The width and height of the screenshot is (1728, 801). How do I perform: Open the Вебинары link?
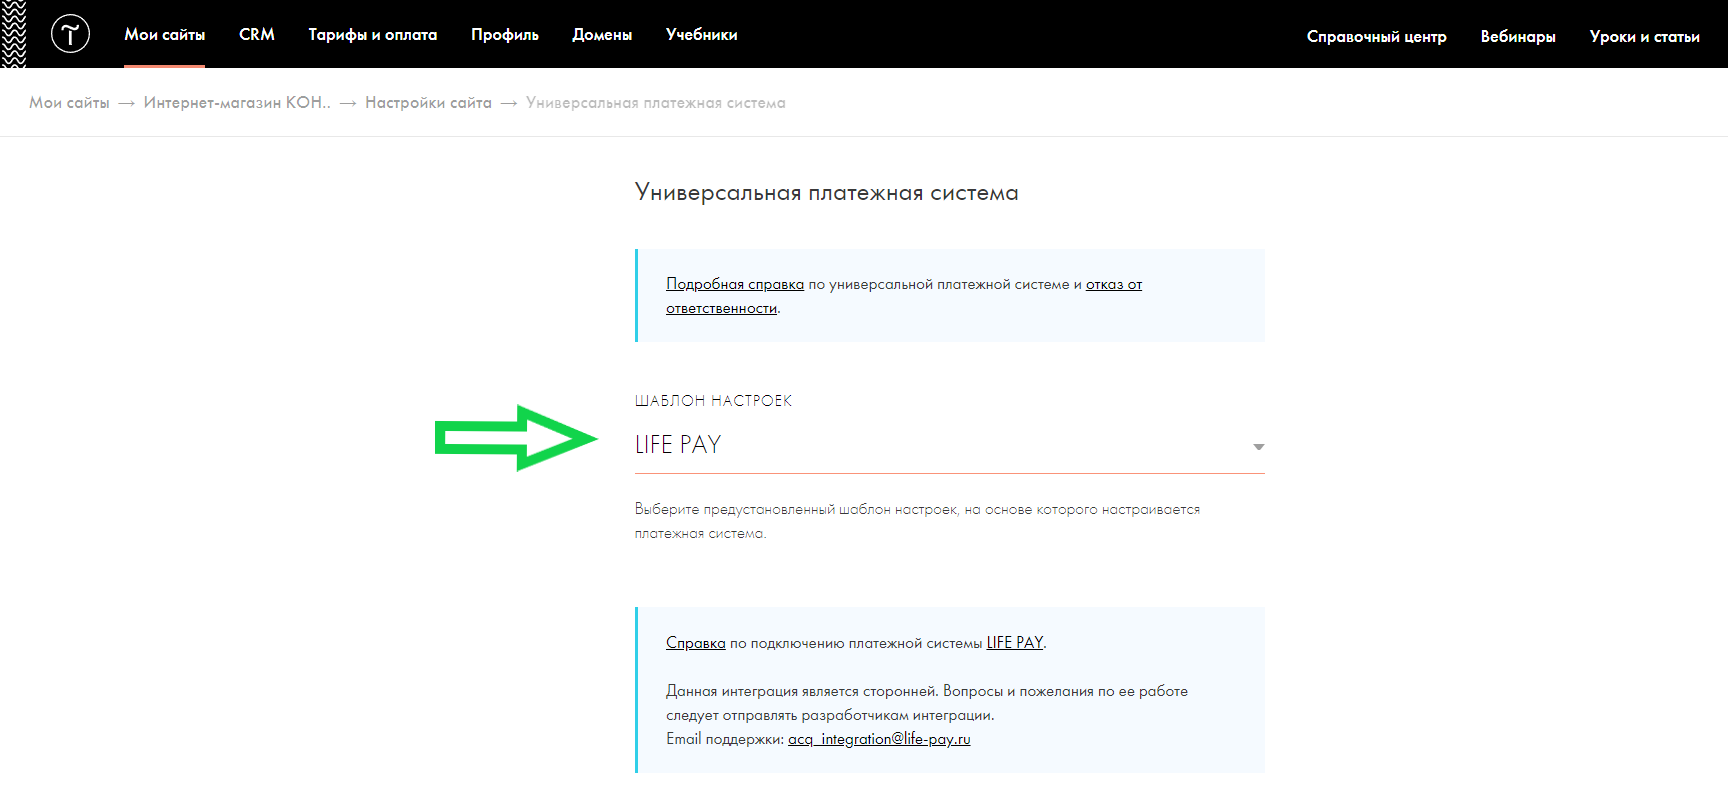click(1518, 36)
